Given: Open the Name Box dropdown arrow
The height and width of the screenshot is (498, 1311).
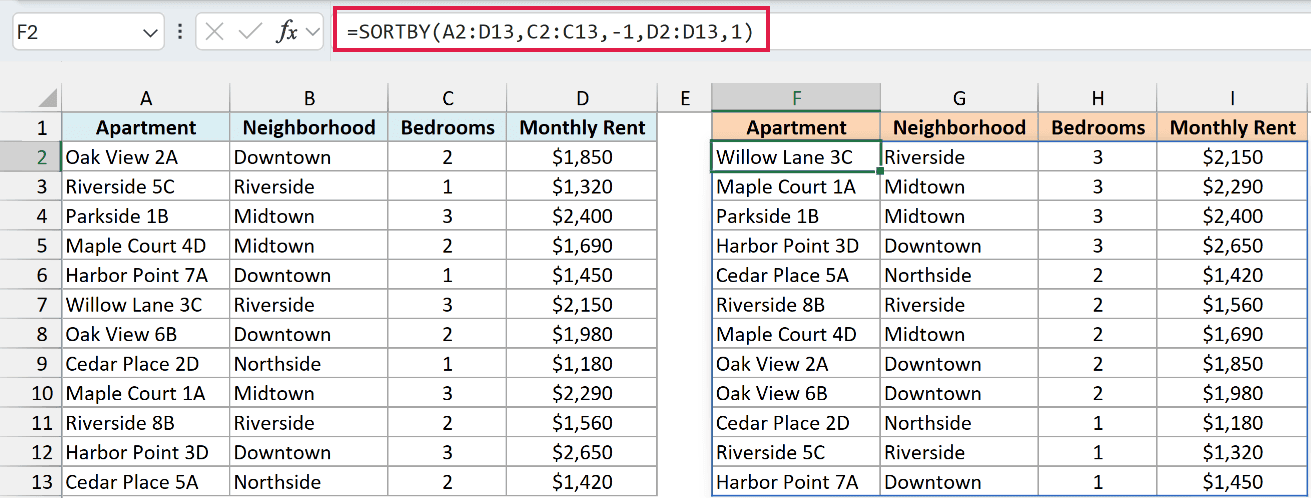Looking at the screenshot, I should [x=150, y=33].
